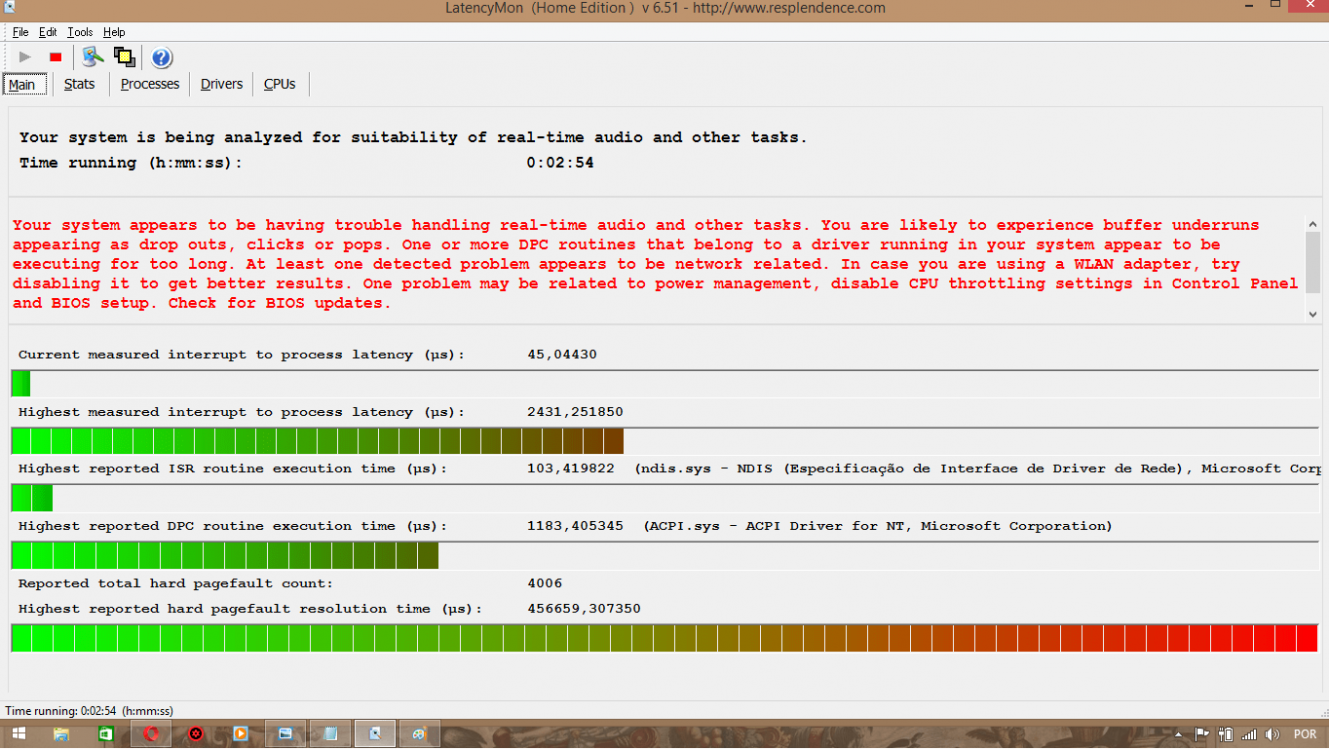Click the current interrupt to process latency bar

click(x=664, y=383)
